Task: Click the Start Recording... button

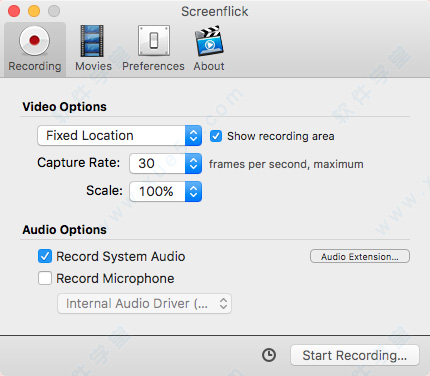Action: (355, 355)
